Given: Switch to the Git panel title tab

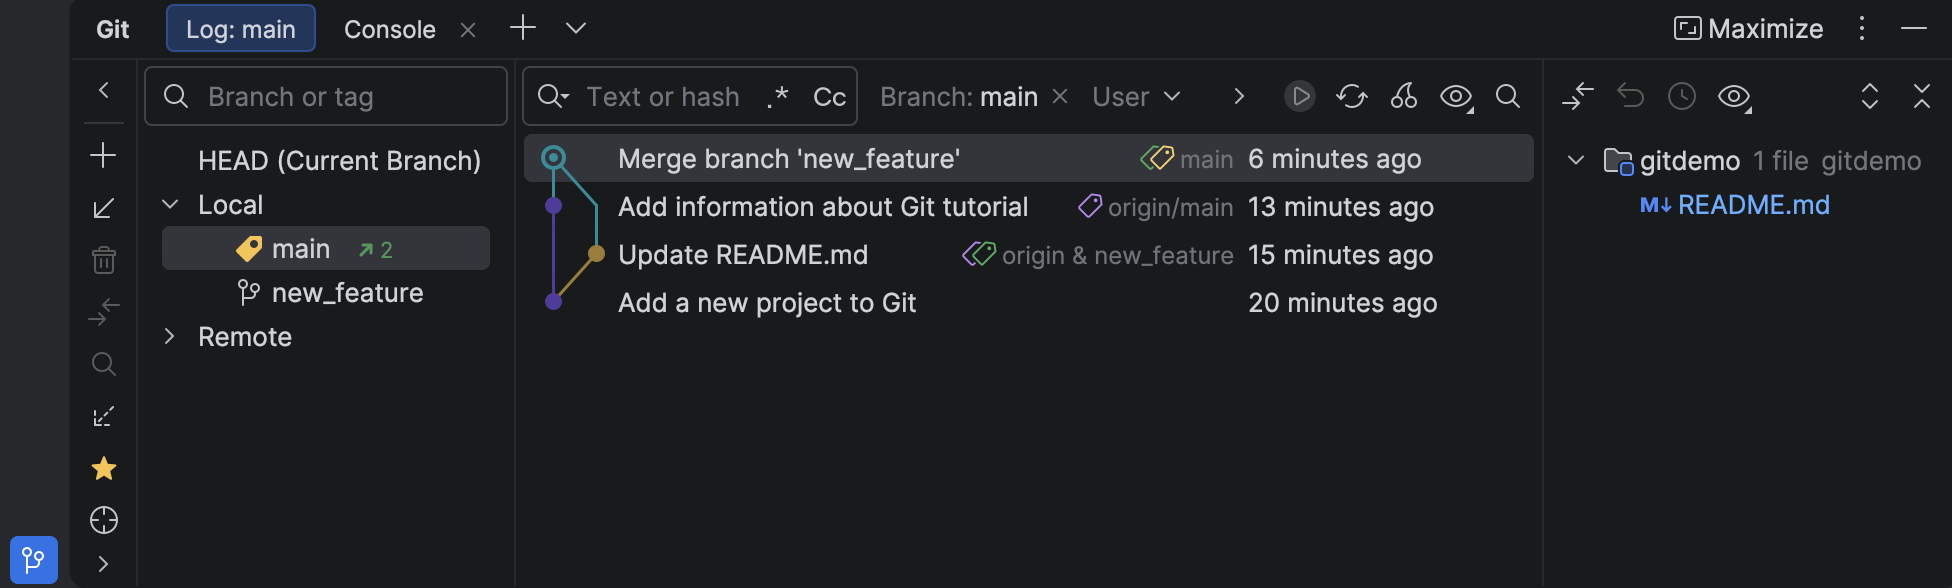Looking at the screenshot, I should click(113, 29).
